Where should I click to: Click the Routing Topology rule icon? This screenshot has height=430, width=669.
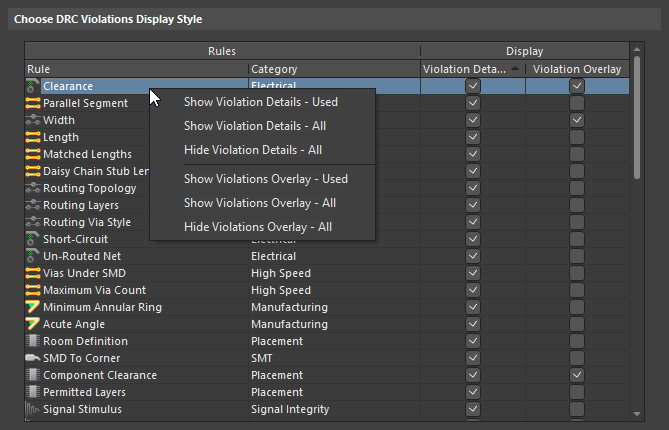coord(32,188)
